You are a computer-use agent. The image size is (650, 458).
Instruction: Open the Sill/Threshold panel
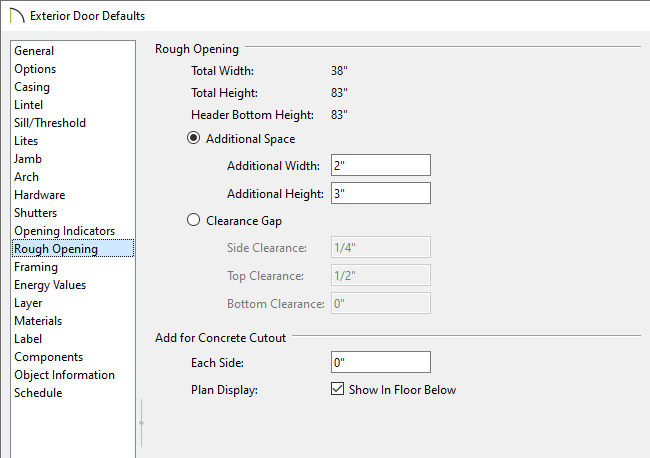(50, 123)
